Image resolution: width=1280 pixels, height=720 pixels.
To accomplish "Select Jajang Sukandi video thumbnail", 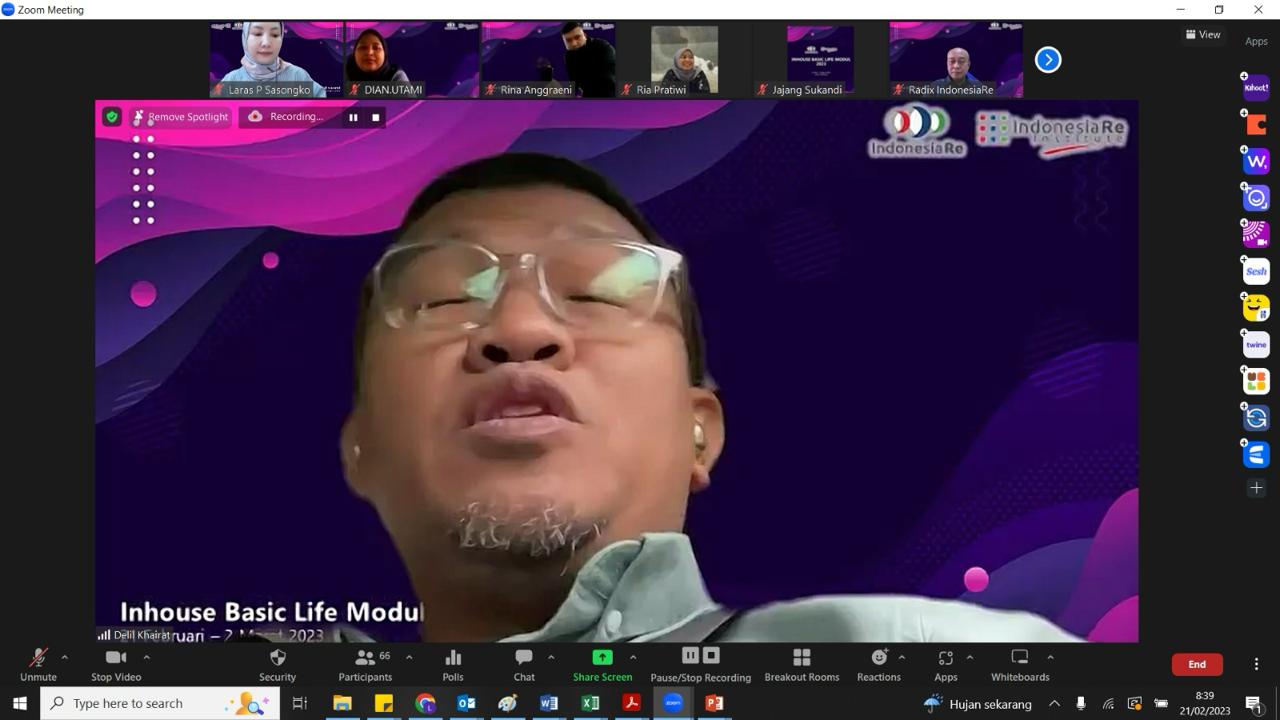I will 820,60.
